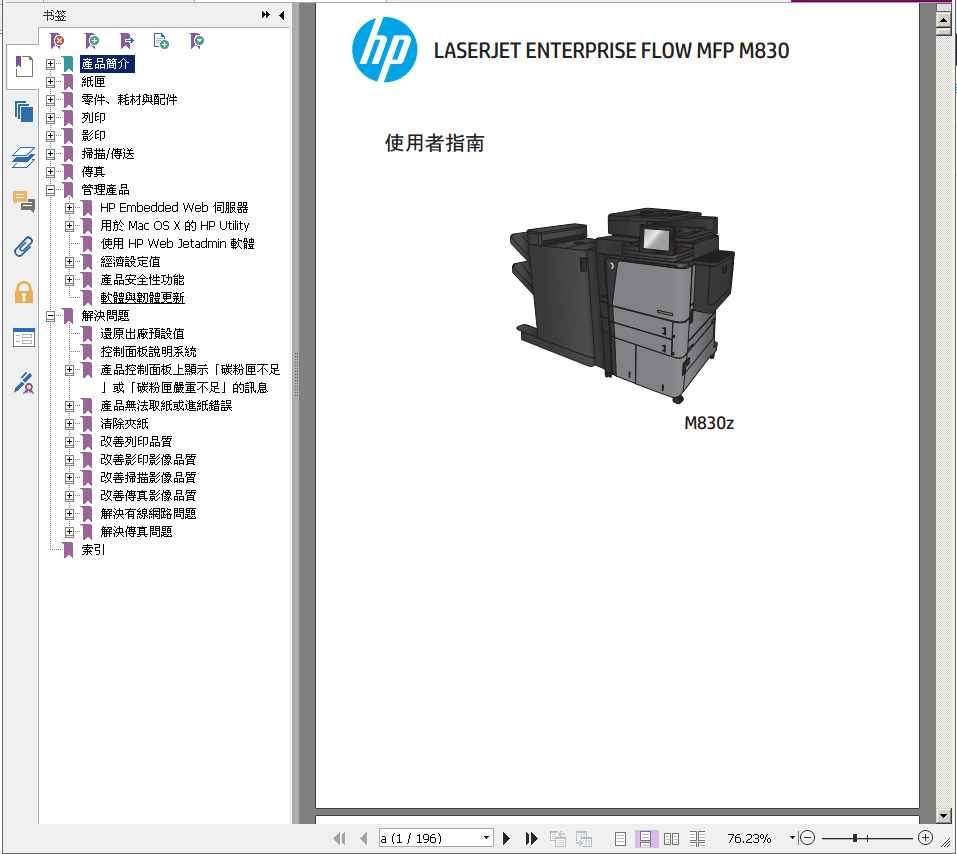The height and width of the screenshot is (854, 957).
Task: Open the 改善列印品質 bookmark
Action: [x=136, y=441]
